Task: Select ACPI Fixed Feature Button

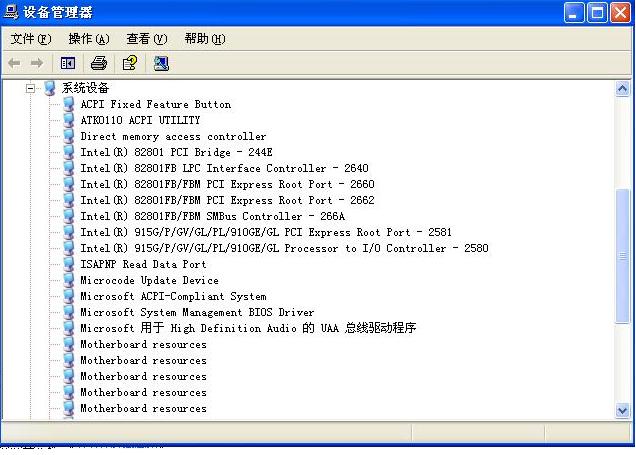Action: [x=156, y=104]
